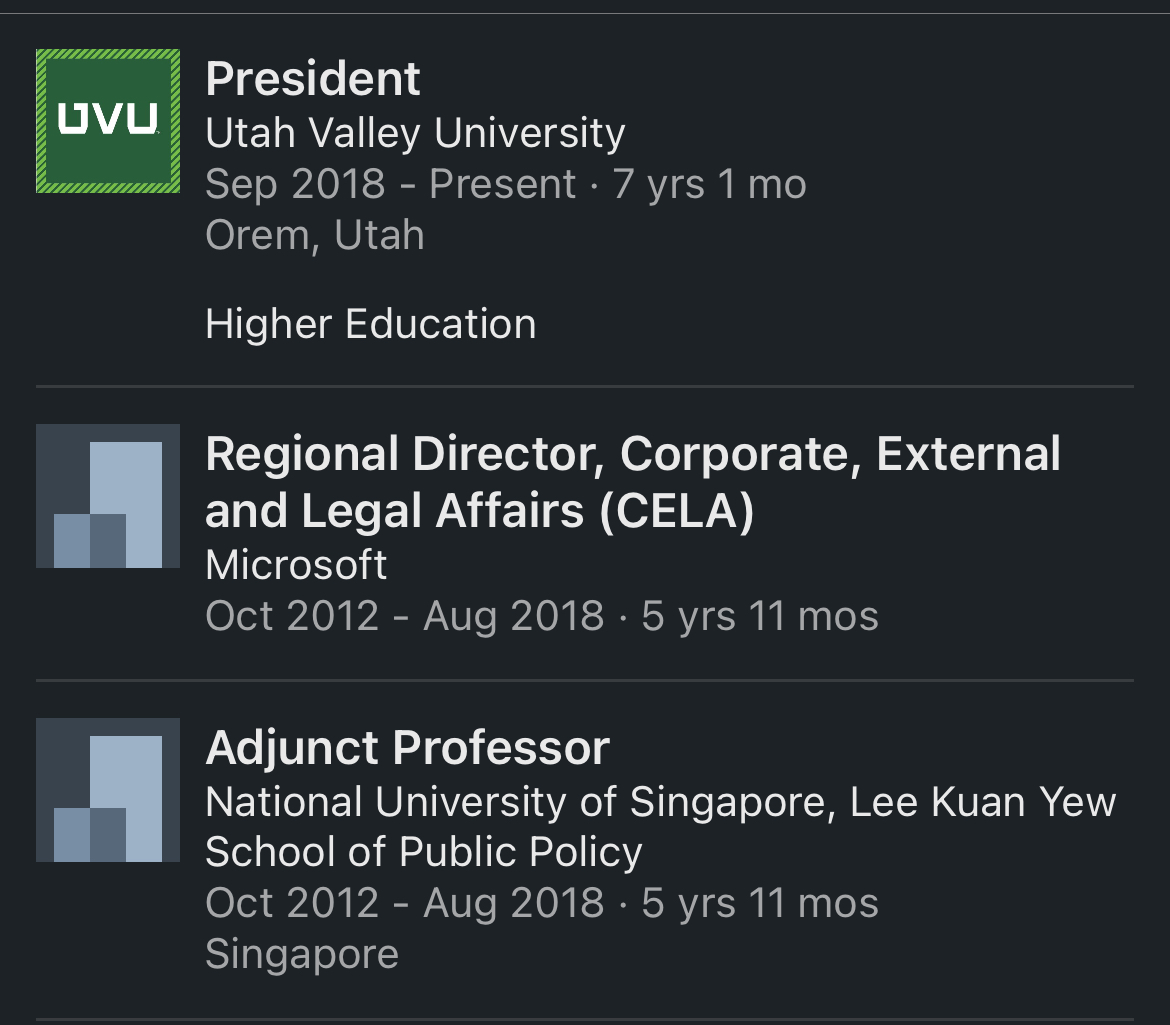
Task: Open National University of Singapore name
Action: 660,802
